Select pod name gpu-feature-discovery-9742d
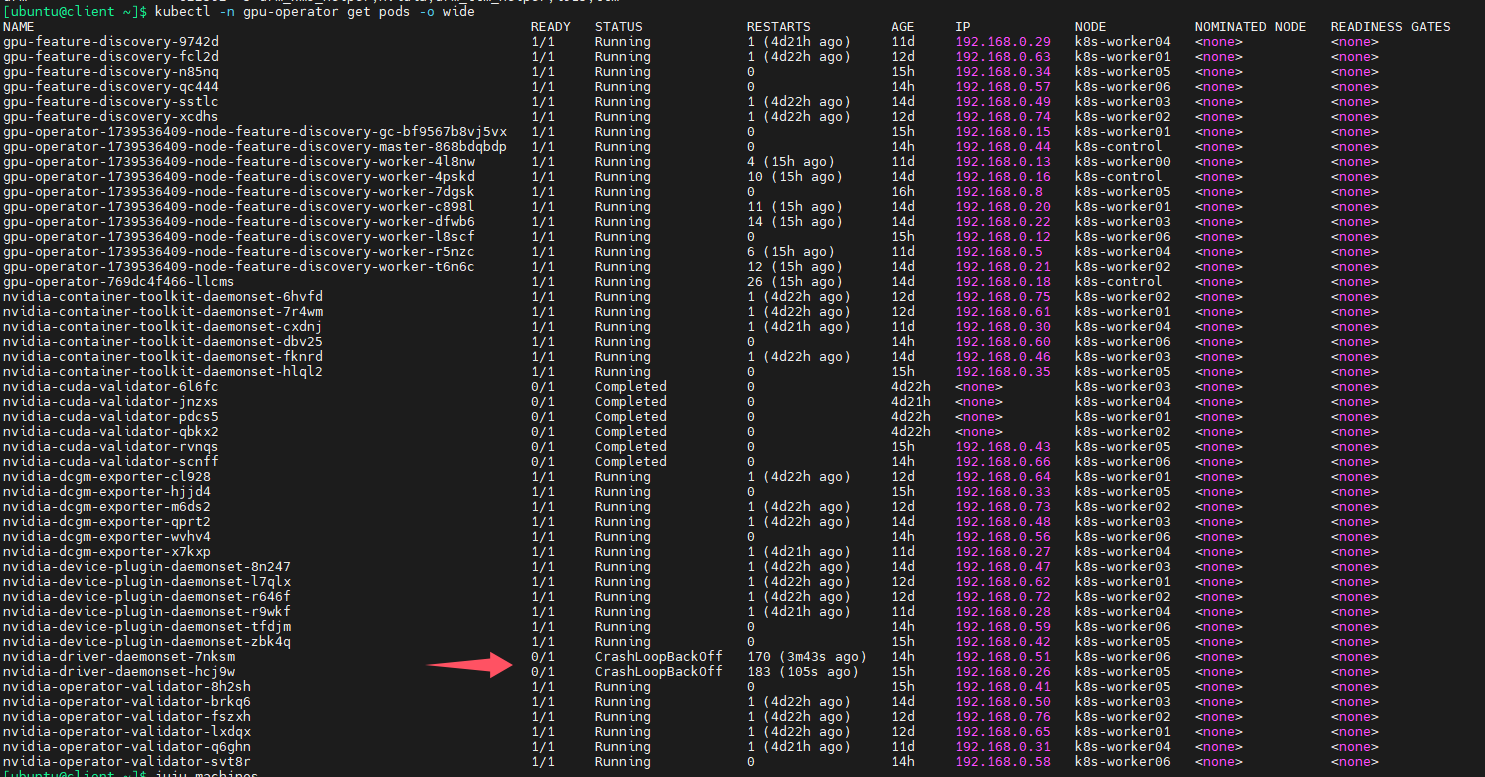Screen dimensions: 1485x777 pyautogui.click(x=110, y=41)
